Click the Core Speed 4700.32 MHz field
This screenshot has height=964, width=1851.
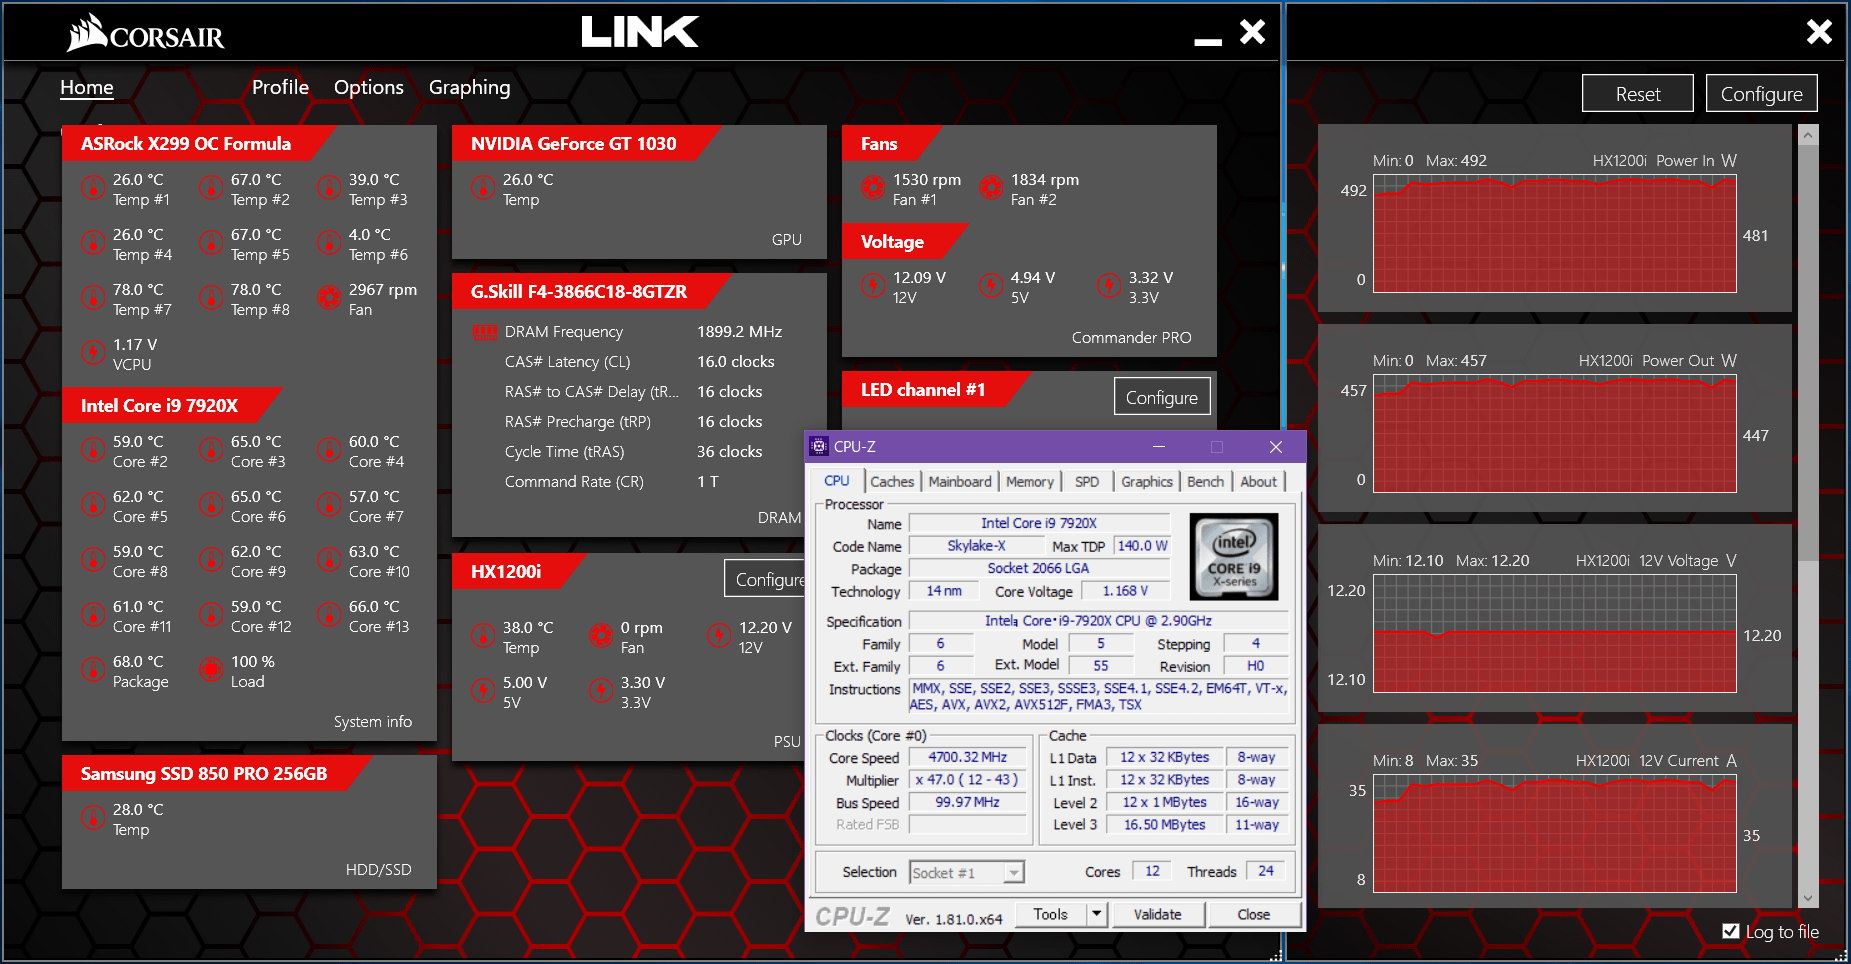[968, 757]
